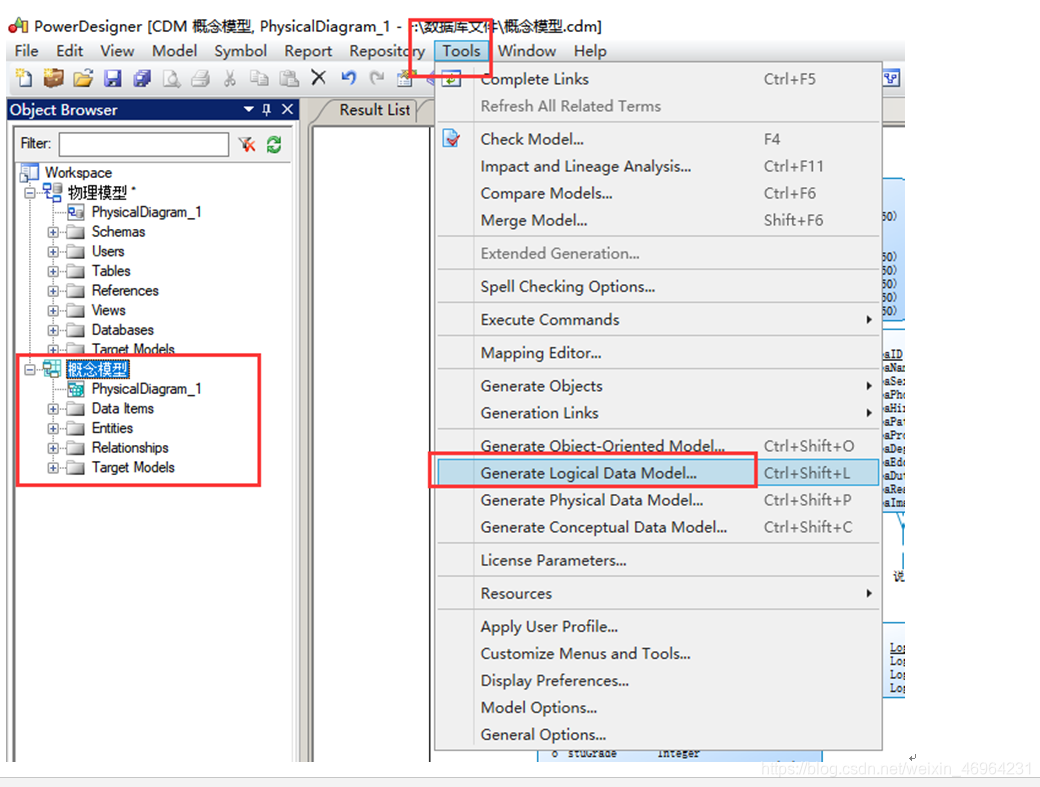Choose Impact and Lineage Analysis
Screen dimensions: 1040x787
click(658, 166)
